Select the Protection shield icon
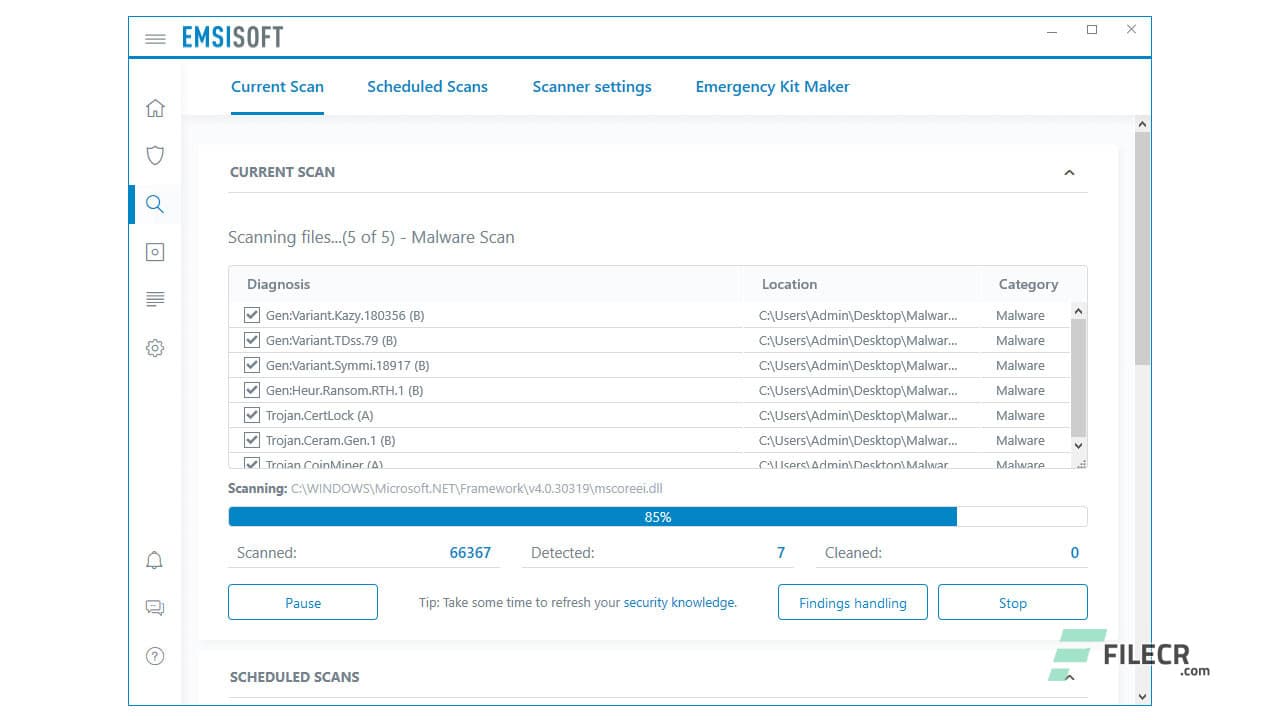The image size is (1280, 720). (155, 155)
